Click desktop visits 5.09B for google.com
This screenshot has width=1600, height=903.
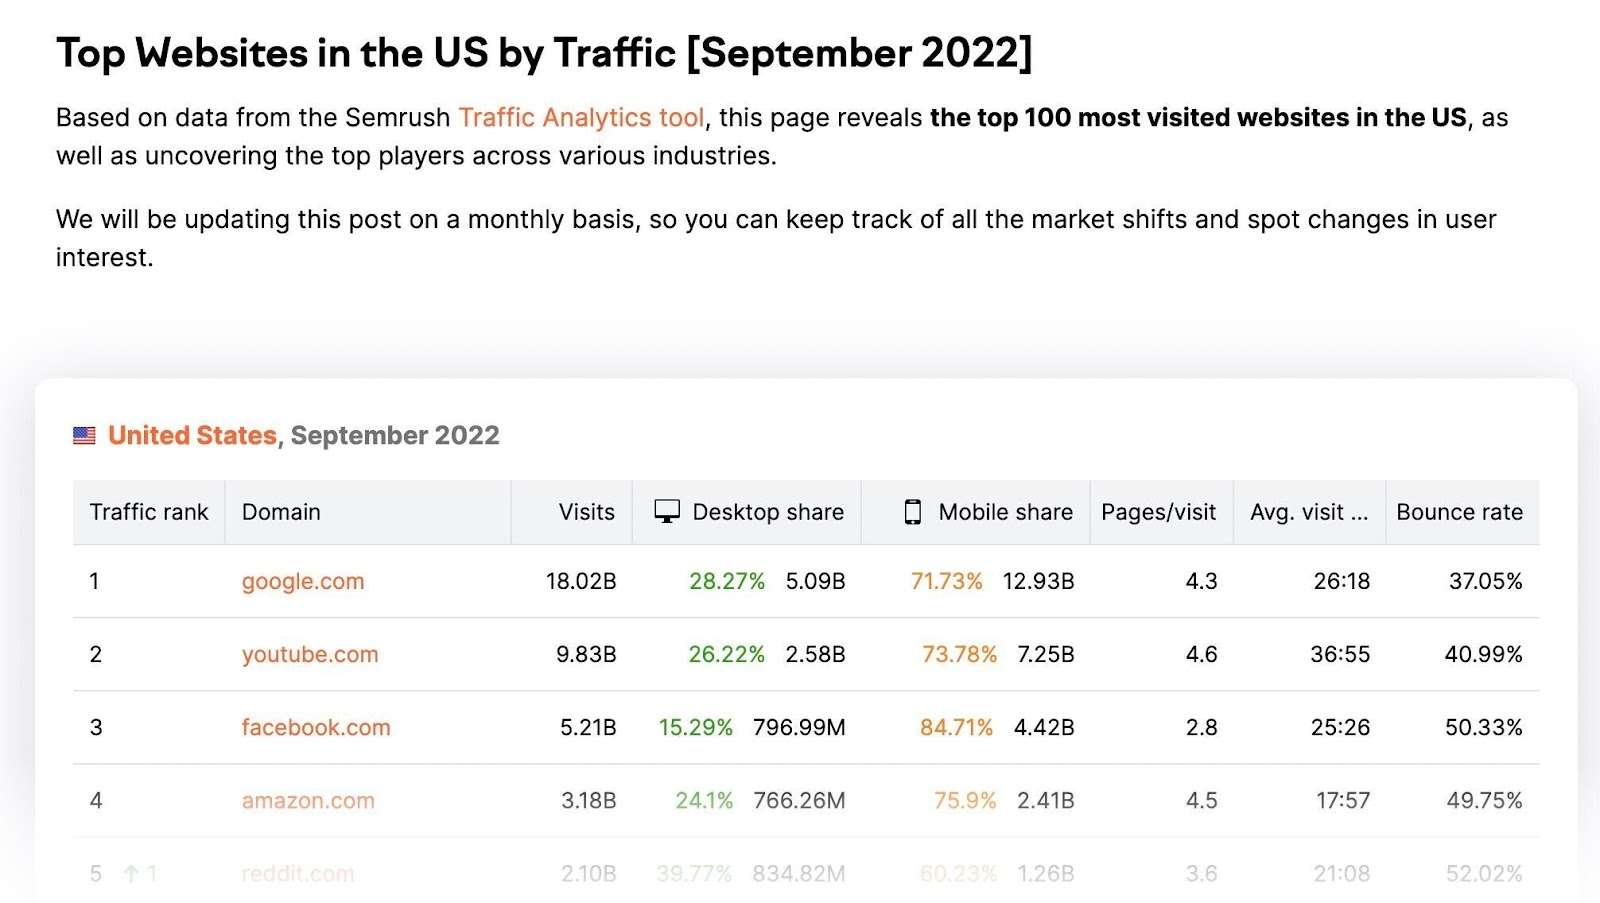click(815, 581)
